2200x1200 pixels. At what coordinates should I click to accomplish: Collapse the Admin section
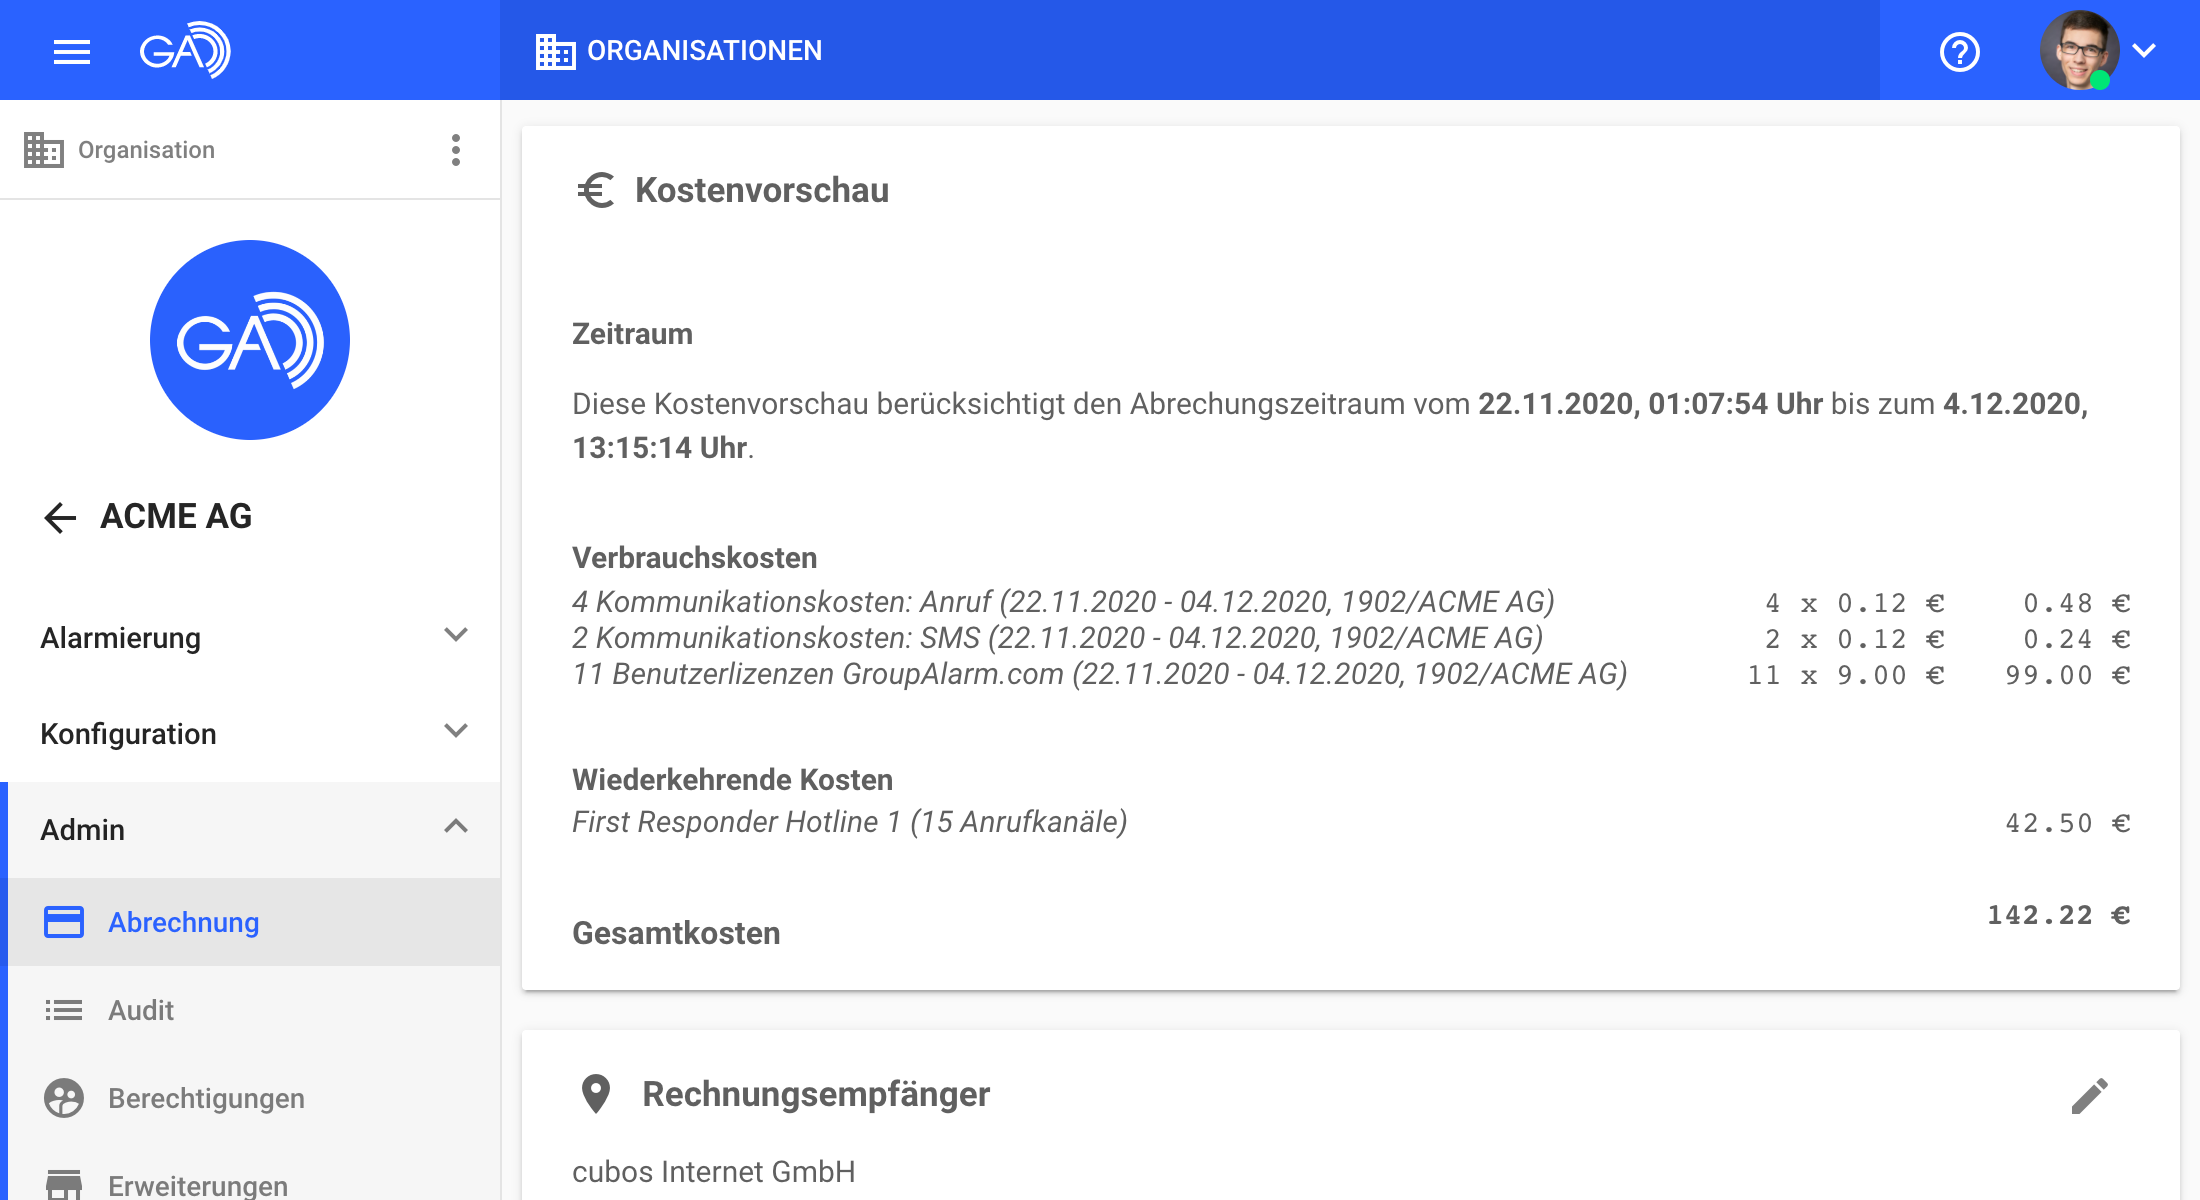coord(455,827)
